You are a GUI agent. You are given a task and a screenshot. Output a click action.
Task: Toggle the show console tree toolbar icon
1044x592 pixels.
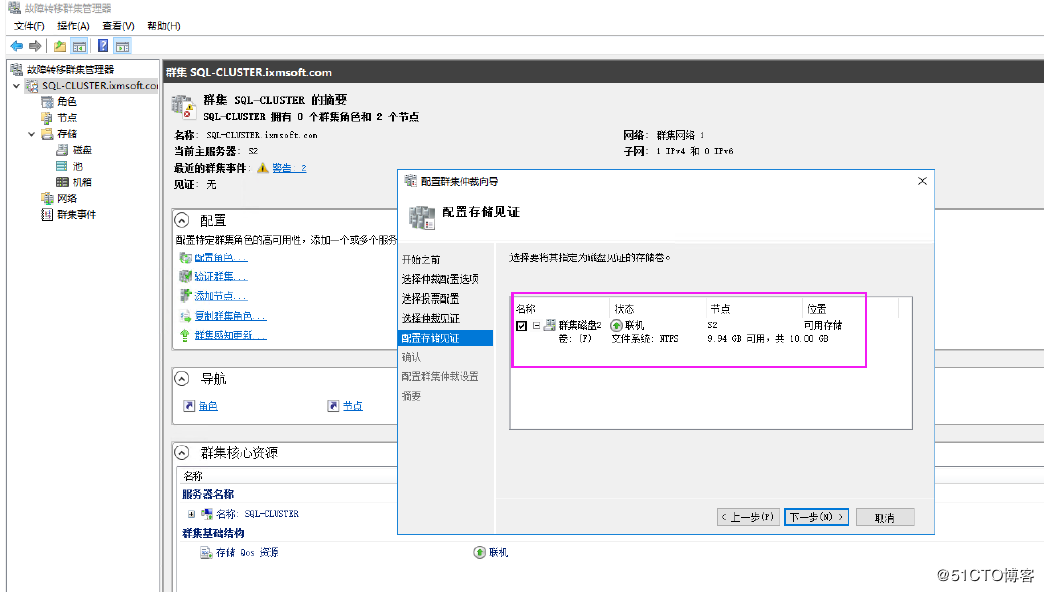[x=79, y=44]
